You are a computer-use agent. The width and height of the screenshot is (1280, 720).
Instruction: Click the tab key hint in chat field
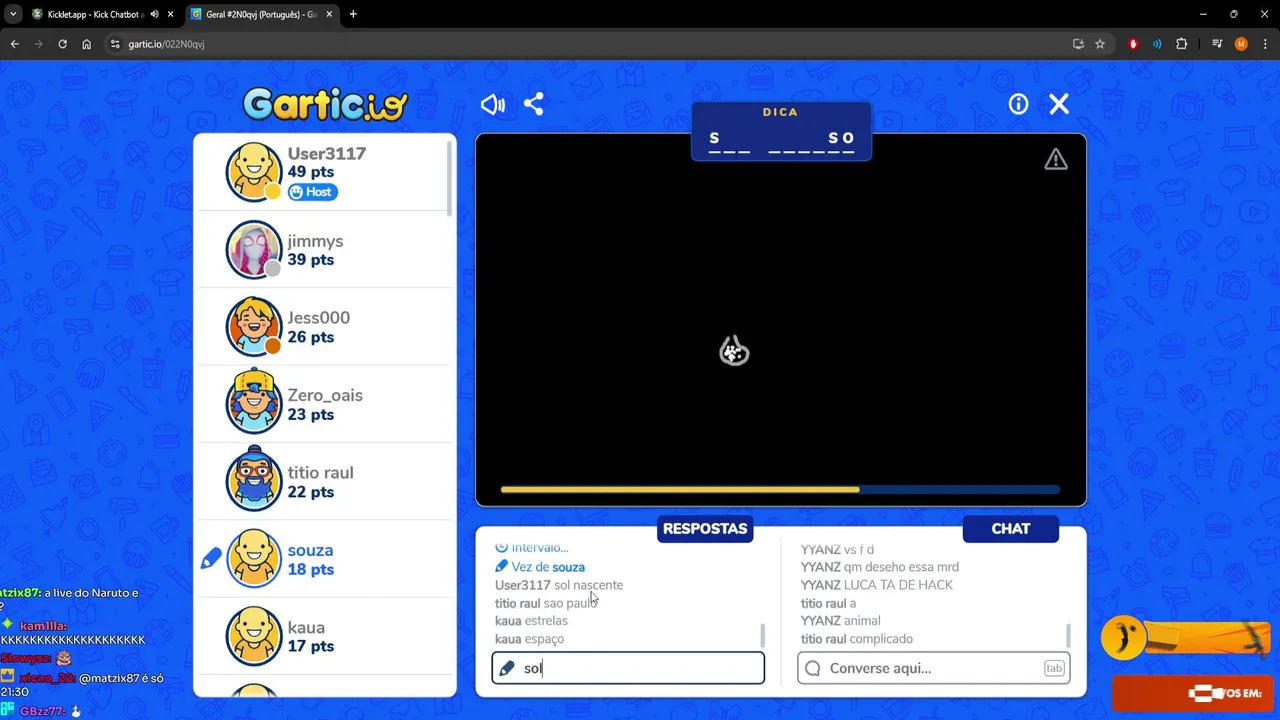coord(1054,668)
